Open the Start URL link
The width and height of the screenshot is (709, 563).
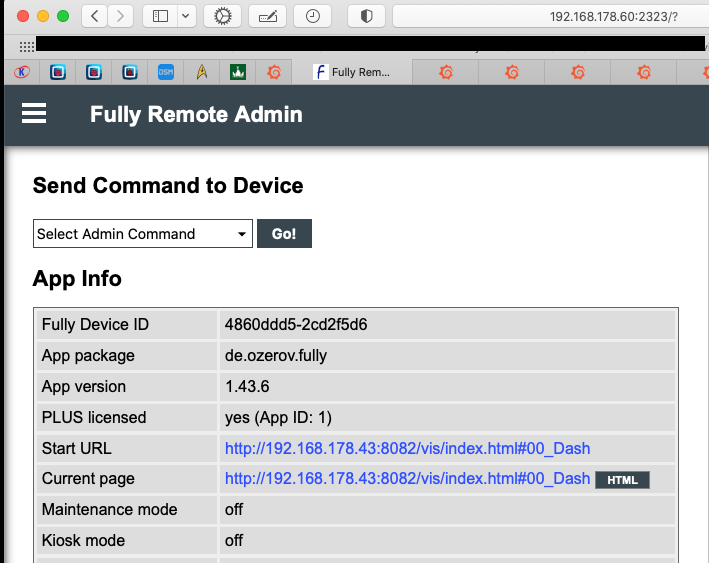(407, 448)
